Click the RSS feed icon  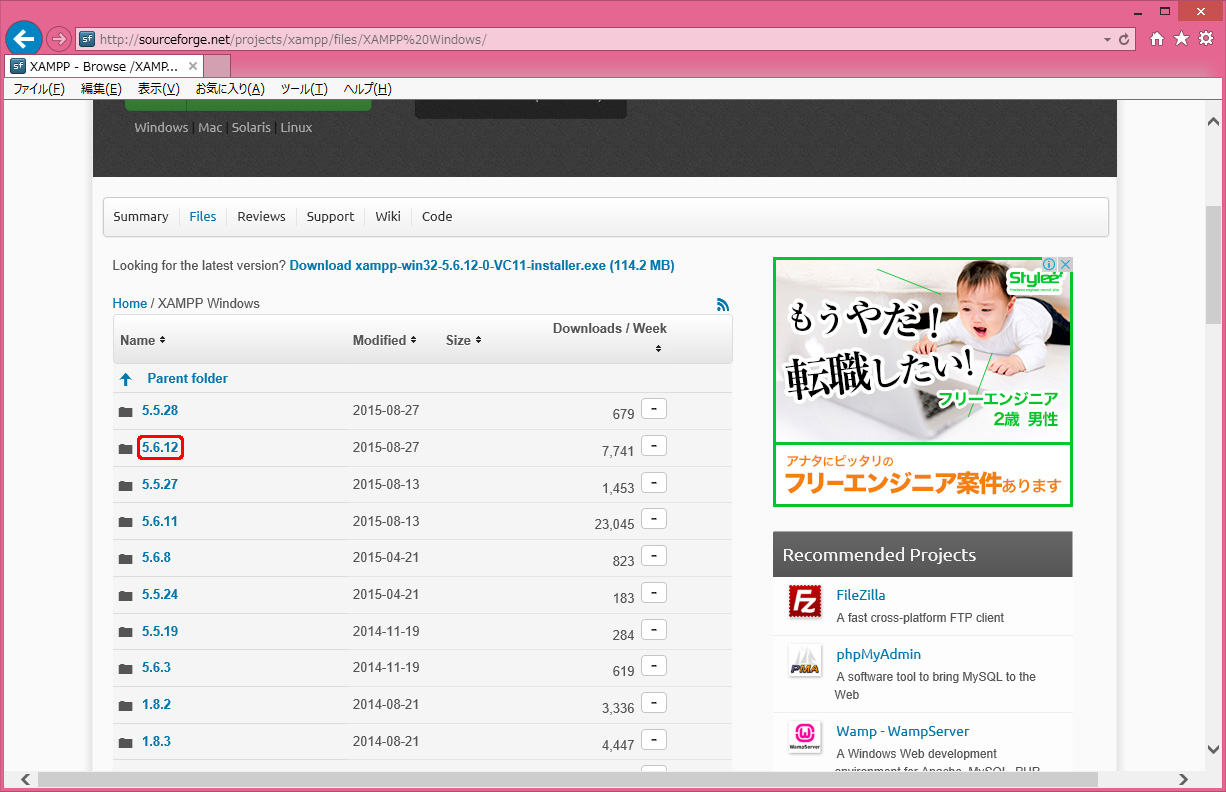tap(723, 304)
